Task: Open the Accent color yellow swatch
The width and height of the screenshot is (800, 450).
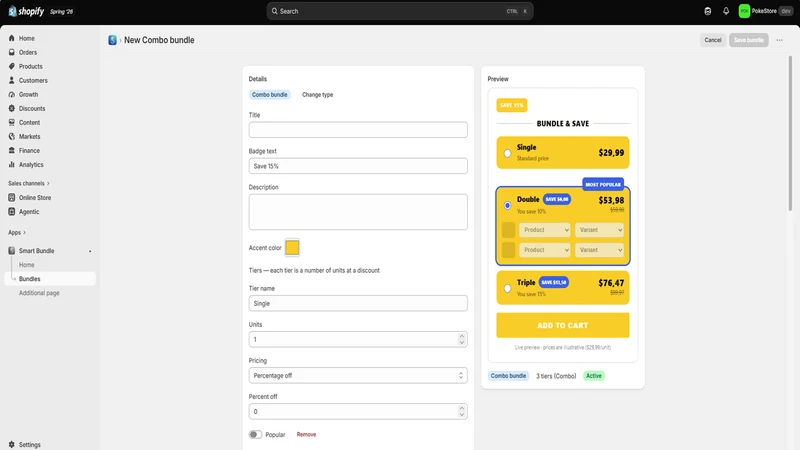Action: (x=292, y=247)
